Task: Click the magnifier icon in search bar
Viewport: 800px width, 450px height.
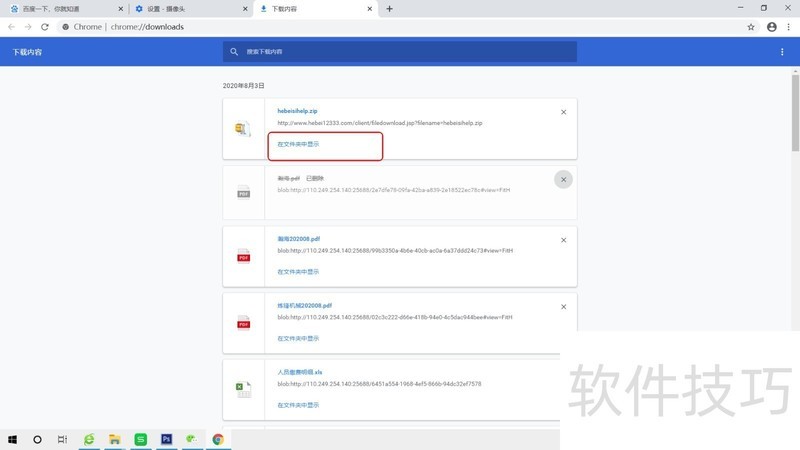Action: pyautogui.click(x=234, y=52)
